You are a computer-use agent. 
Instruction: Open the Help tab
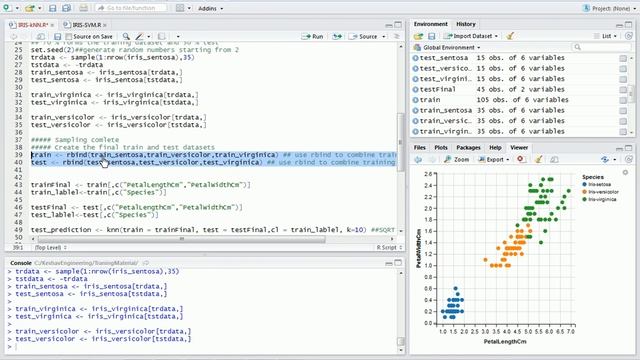[495, 147]
